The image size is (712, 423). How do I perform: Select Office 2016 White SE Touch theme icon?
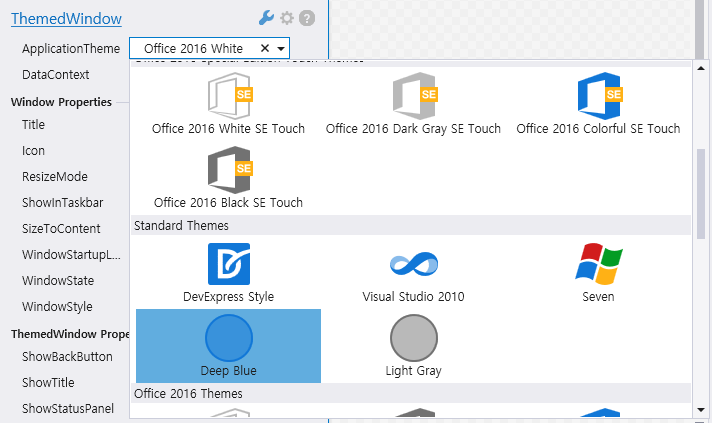pyautogui.click(x=229, y=96)
